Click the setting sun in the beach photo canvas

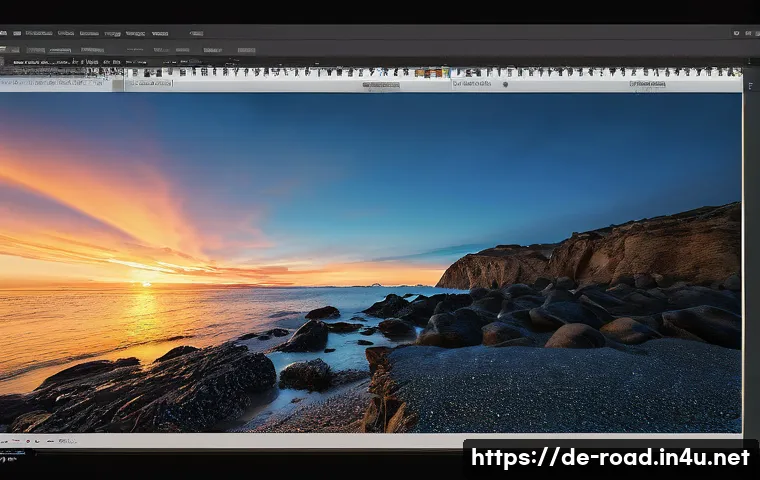pos(145,284)
